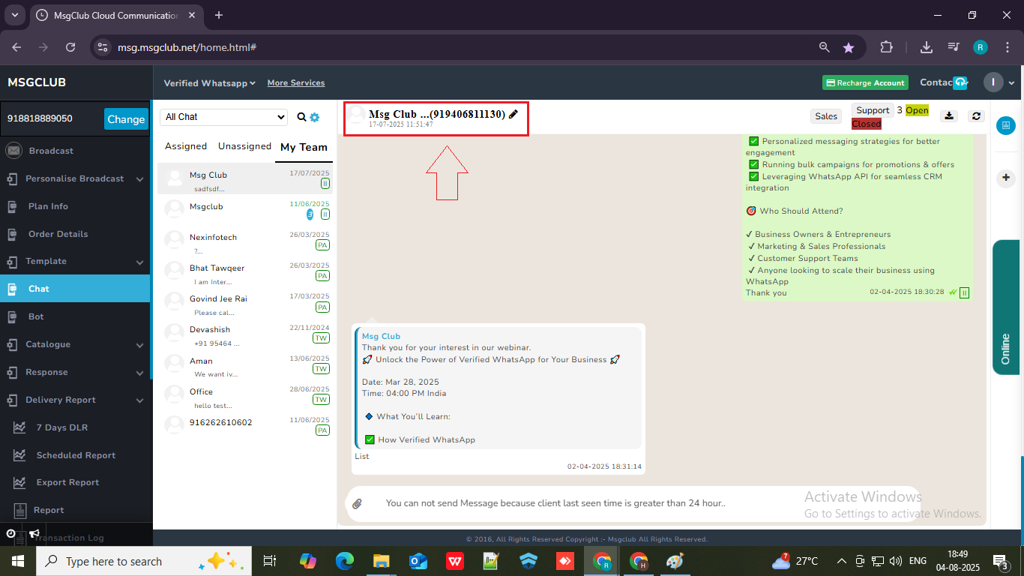Click the Change number button
Viewport: 1024px width, 576px height.
pos(126,119)
